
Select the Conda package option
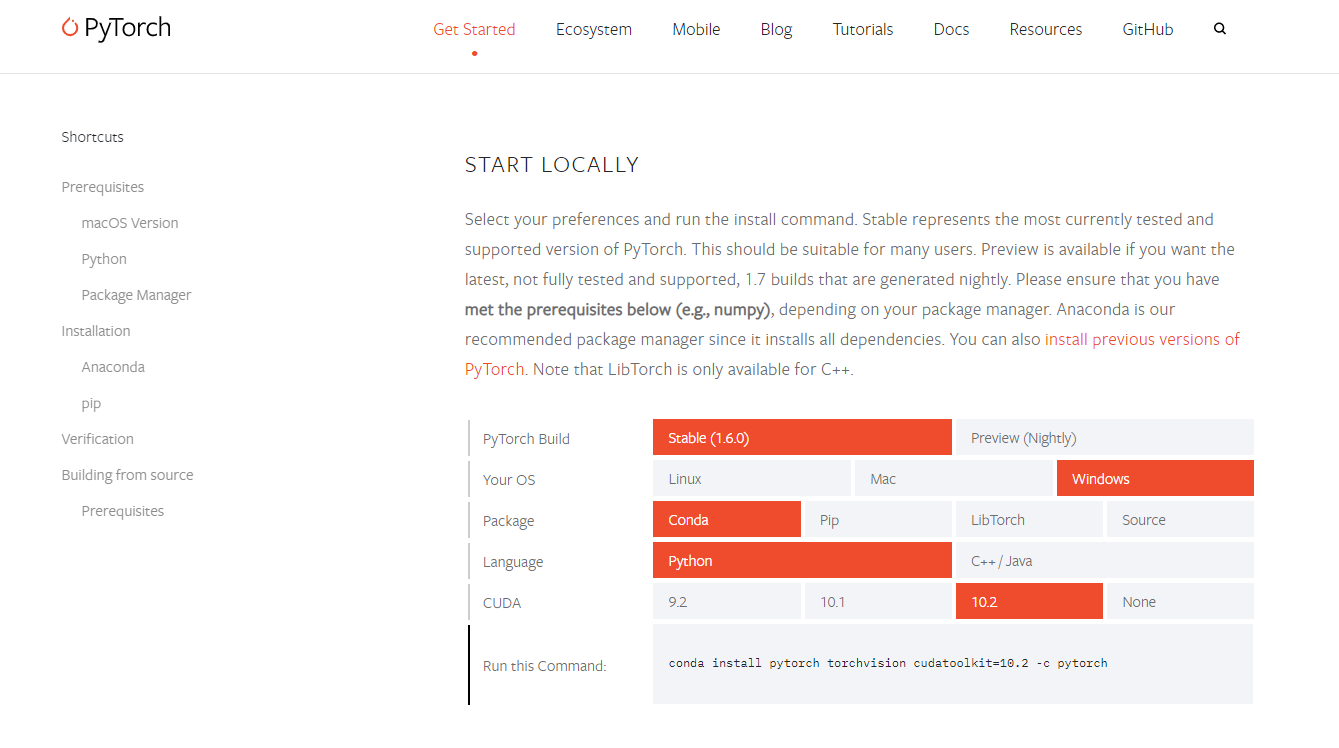point(727,520)
